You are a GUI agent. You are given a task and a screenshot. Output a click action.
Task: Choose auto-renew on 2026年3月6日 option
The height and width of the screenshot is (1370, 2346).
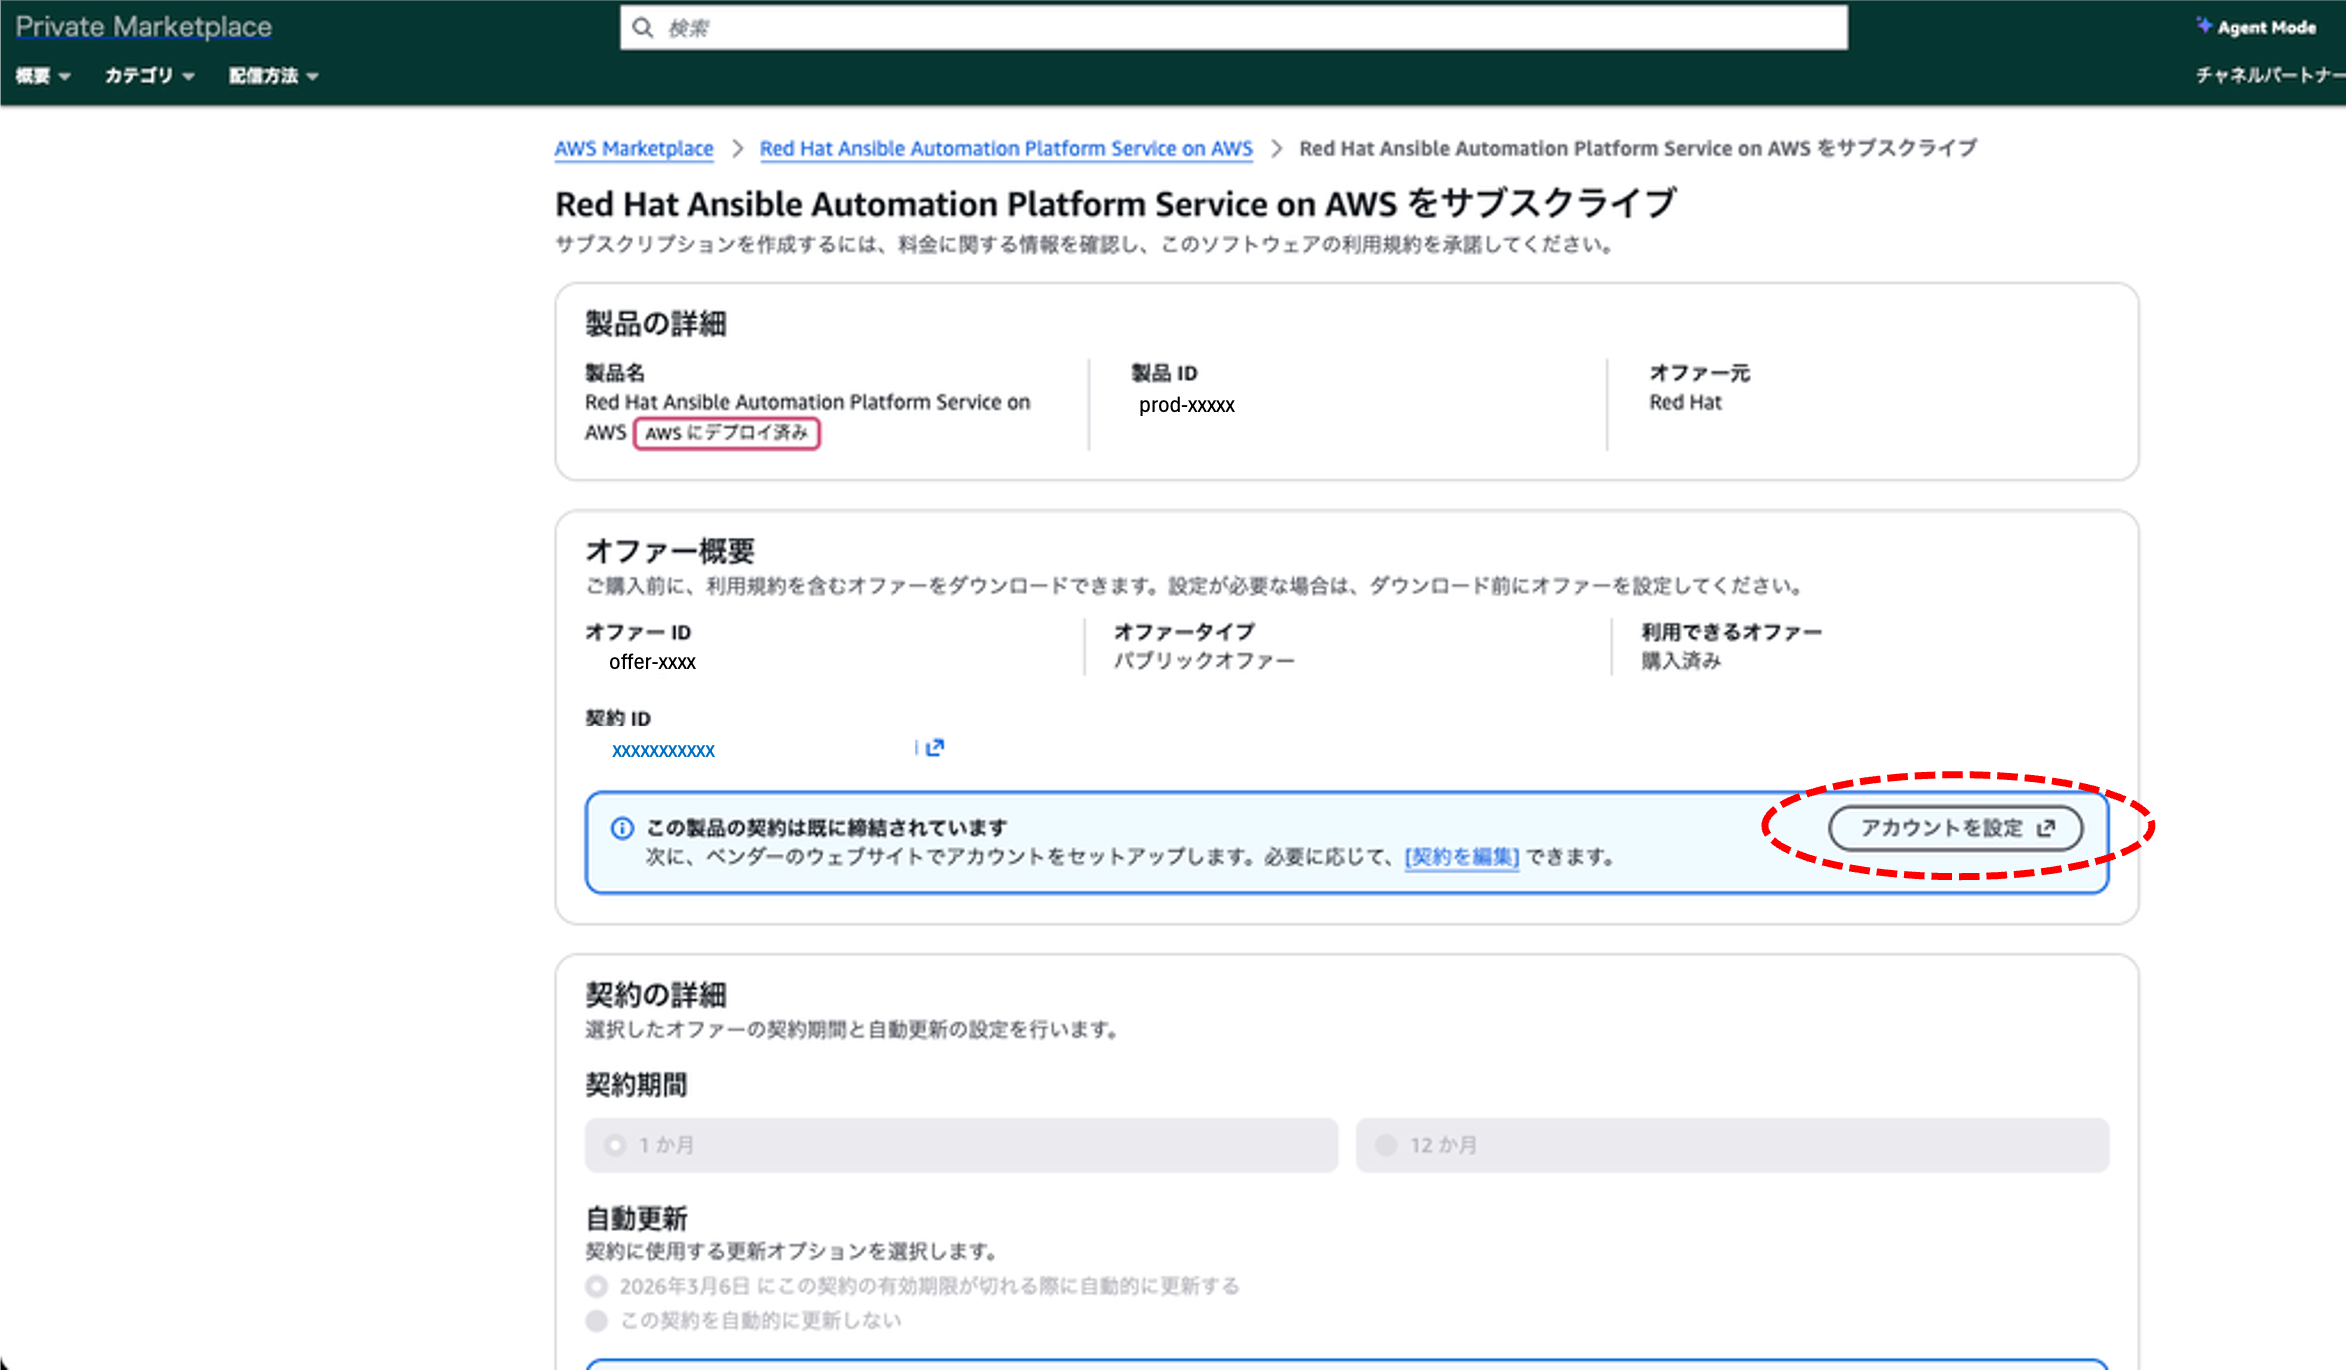pos(597,1286)
